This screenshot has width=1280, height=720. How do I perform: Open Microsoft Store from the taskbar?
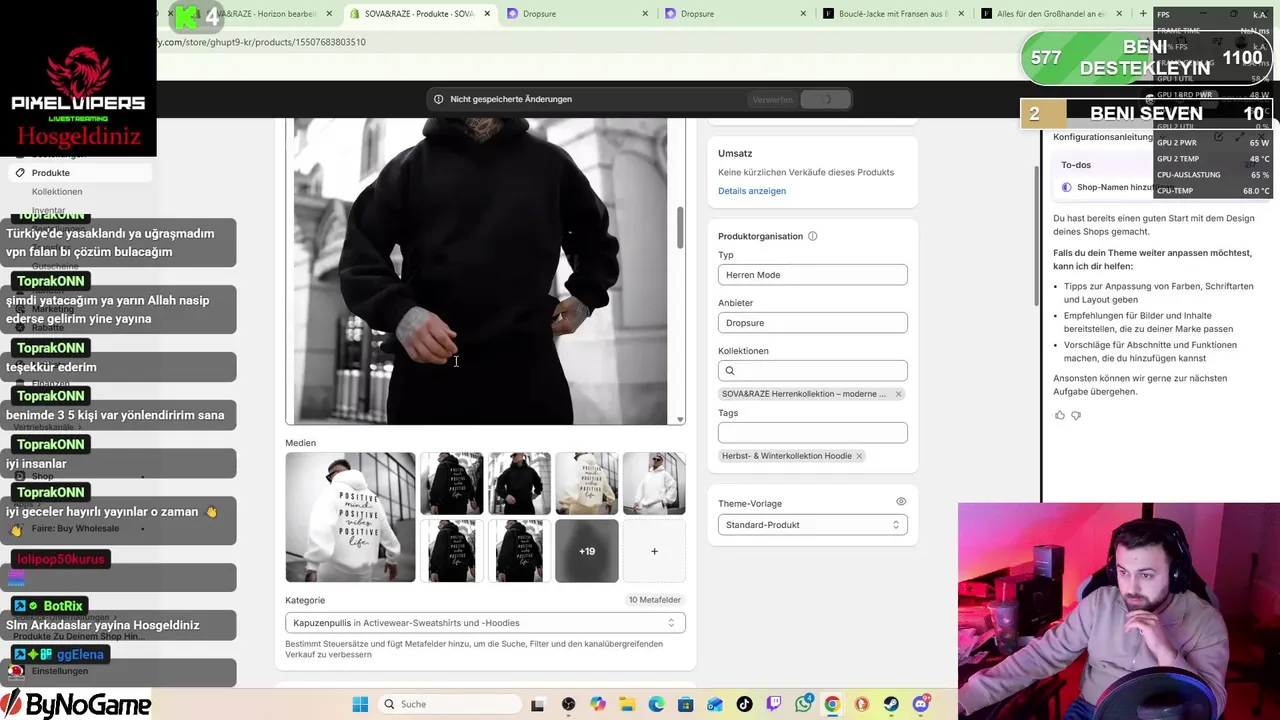pyautogui.click(x=686, y=704)
